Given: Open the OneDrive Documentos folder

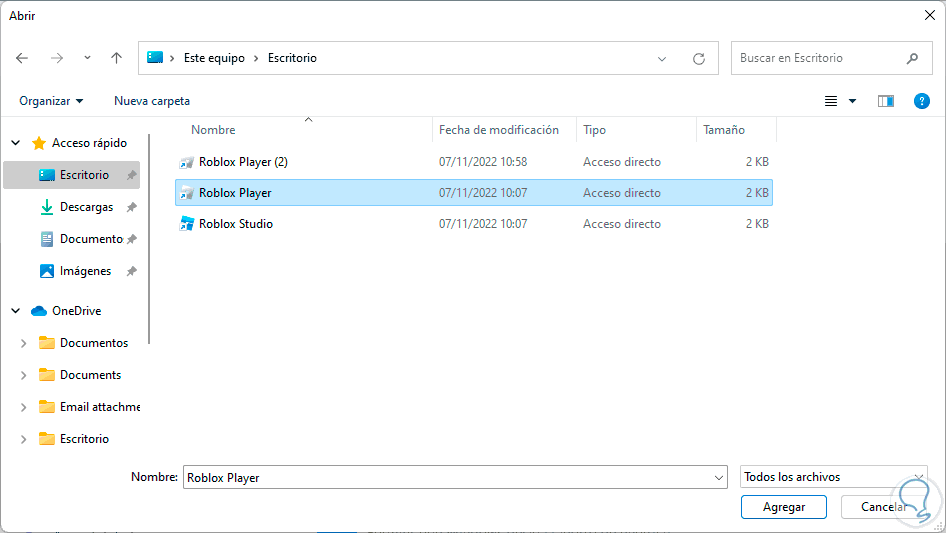Looking at the screenshot, I should click(x=94, y=343).
